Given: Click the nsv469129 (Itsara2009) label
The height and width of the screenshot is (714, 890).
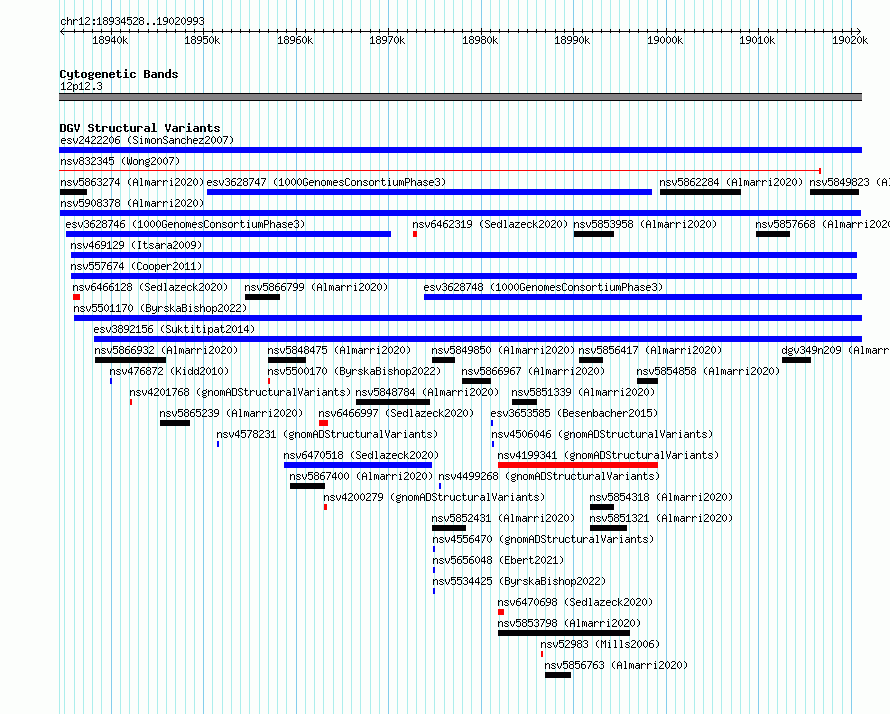Looking at the screenshot, I should [x=136, y=245].
